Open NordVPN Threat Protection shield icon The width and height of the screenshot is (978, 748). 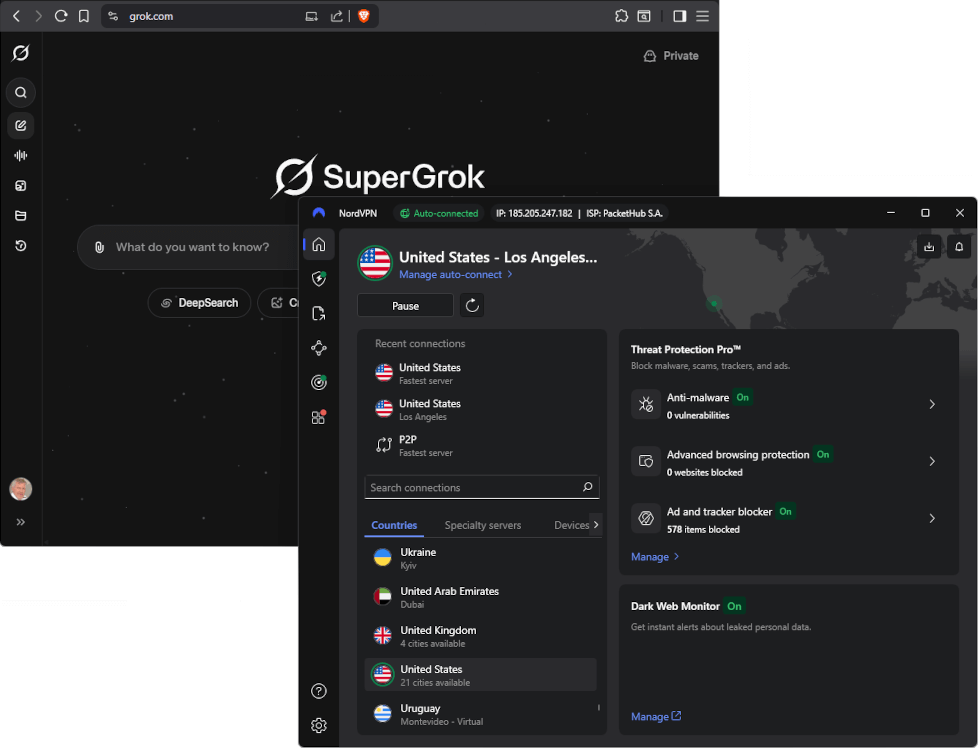coord(318,278)
